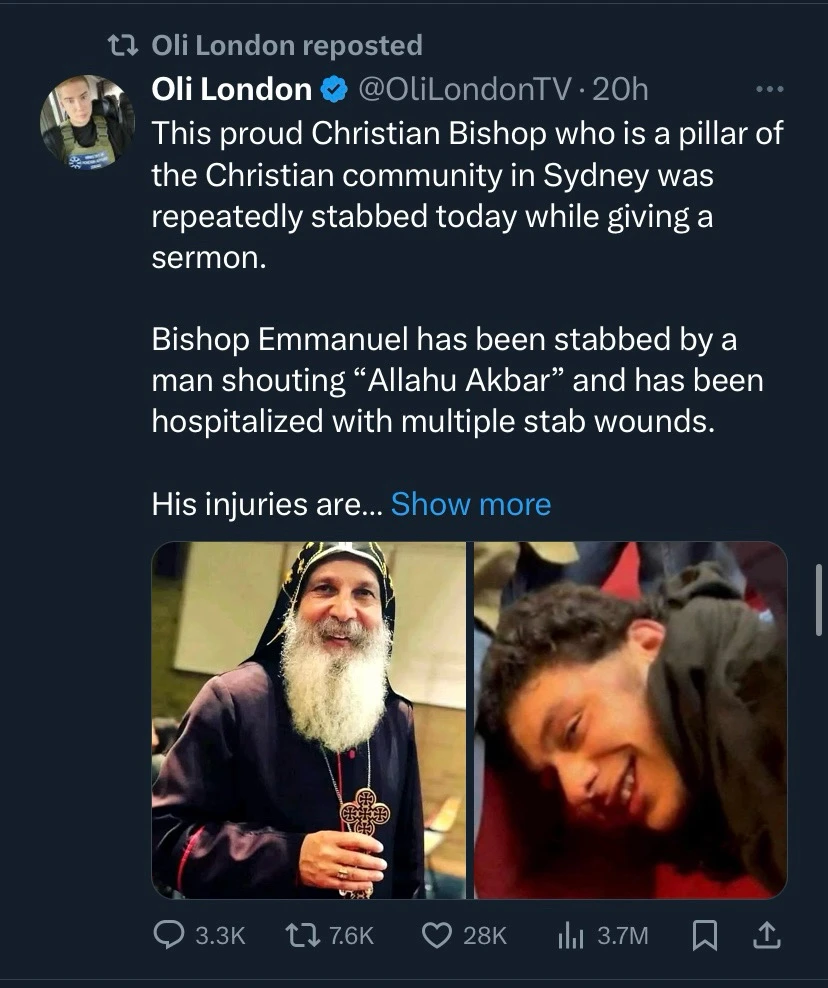Visit the @OliLondonTV handle
The height and width of the screenshot is (988, 828).
[x=466, y=89]
